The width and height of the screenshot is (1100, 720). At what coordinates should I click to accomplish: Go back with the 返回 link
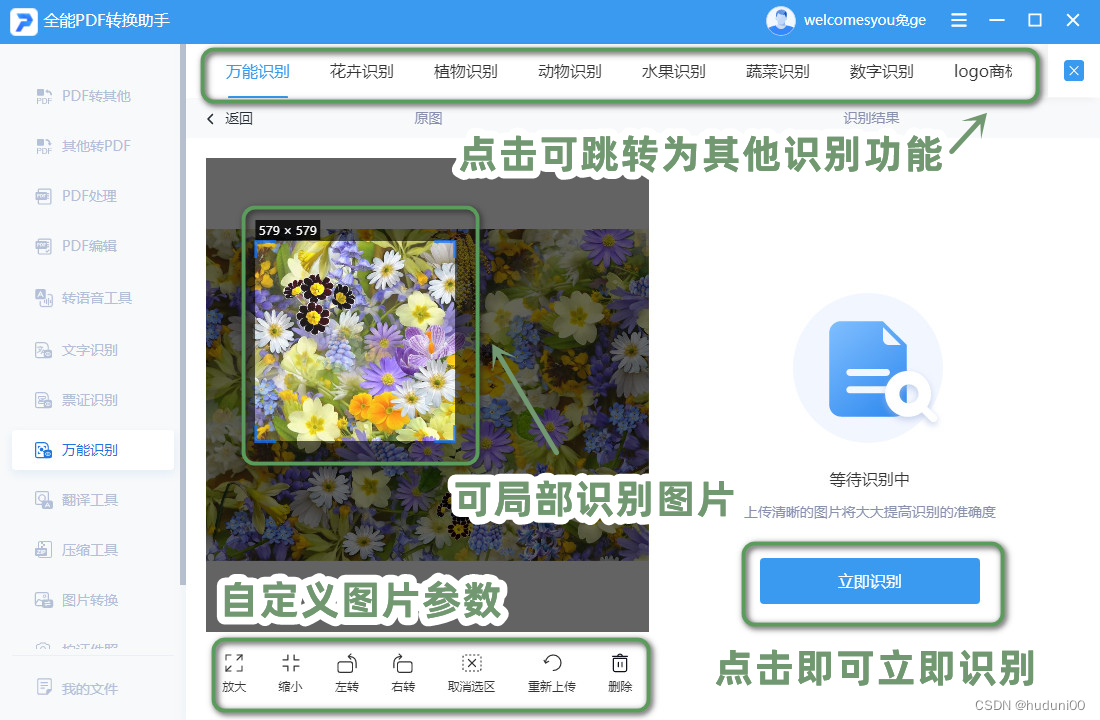click(x=231, y=119)
